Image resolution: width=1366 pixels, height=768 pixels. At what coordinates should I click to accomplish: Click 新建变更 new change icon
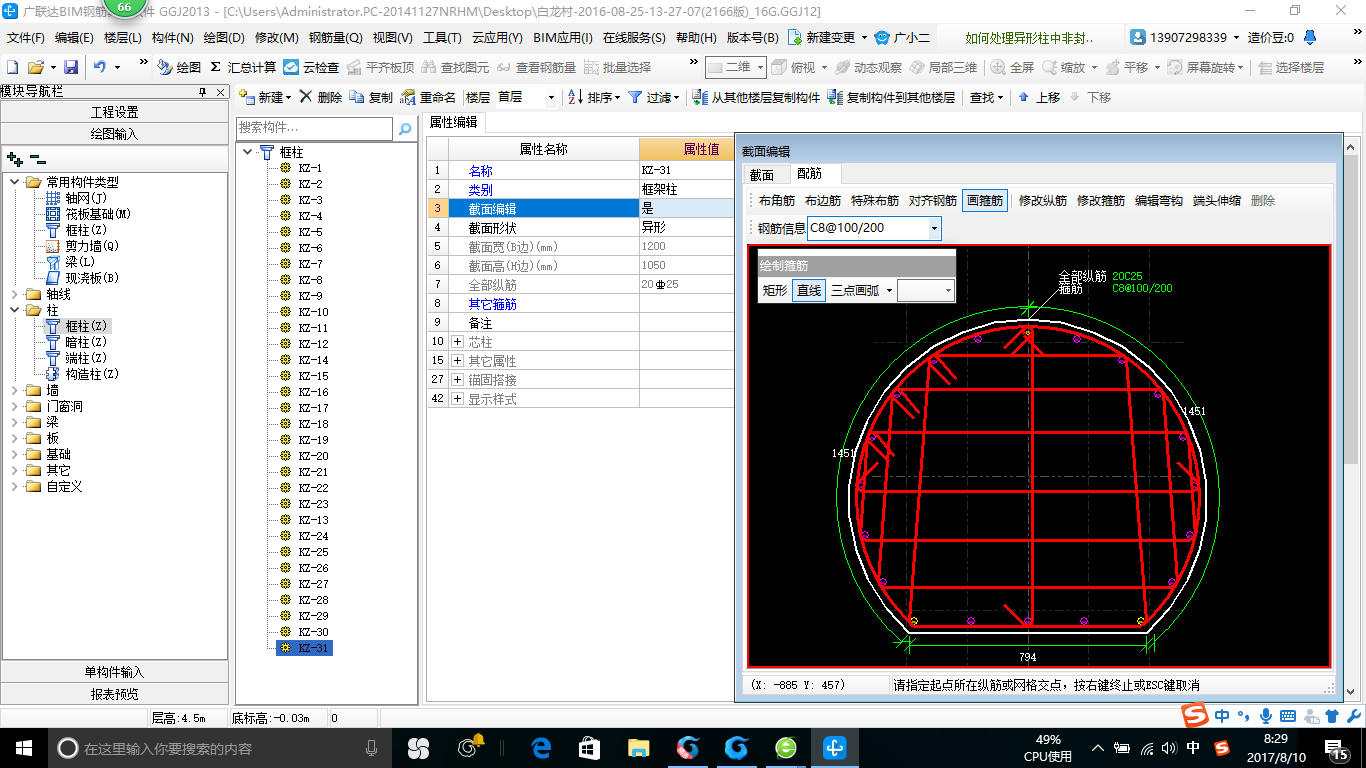point(795,37)
